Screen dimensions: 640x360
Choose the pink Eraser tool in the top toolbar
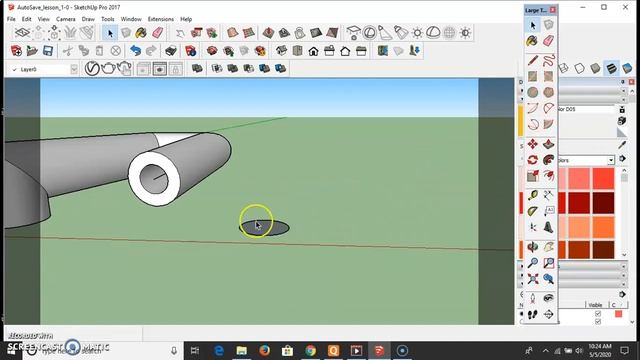(x=158, y=33)
